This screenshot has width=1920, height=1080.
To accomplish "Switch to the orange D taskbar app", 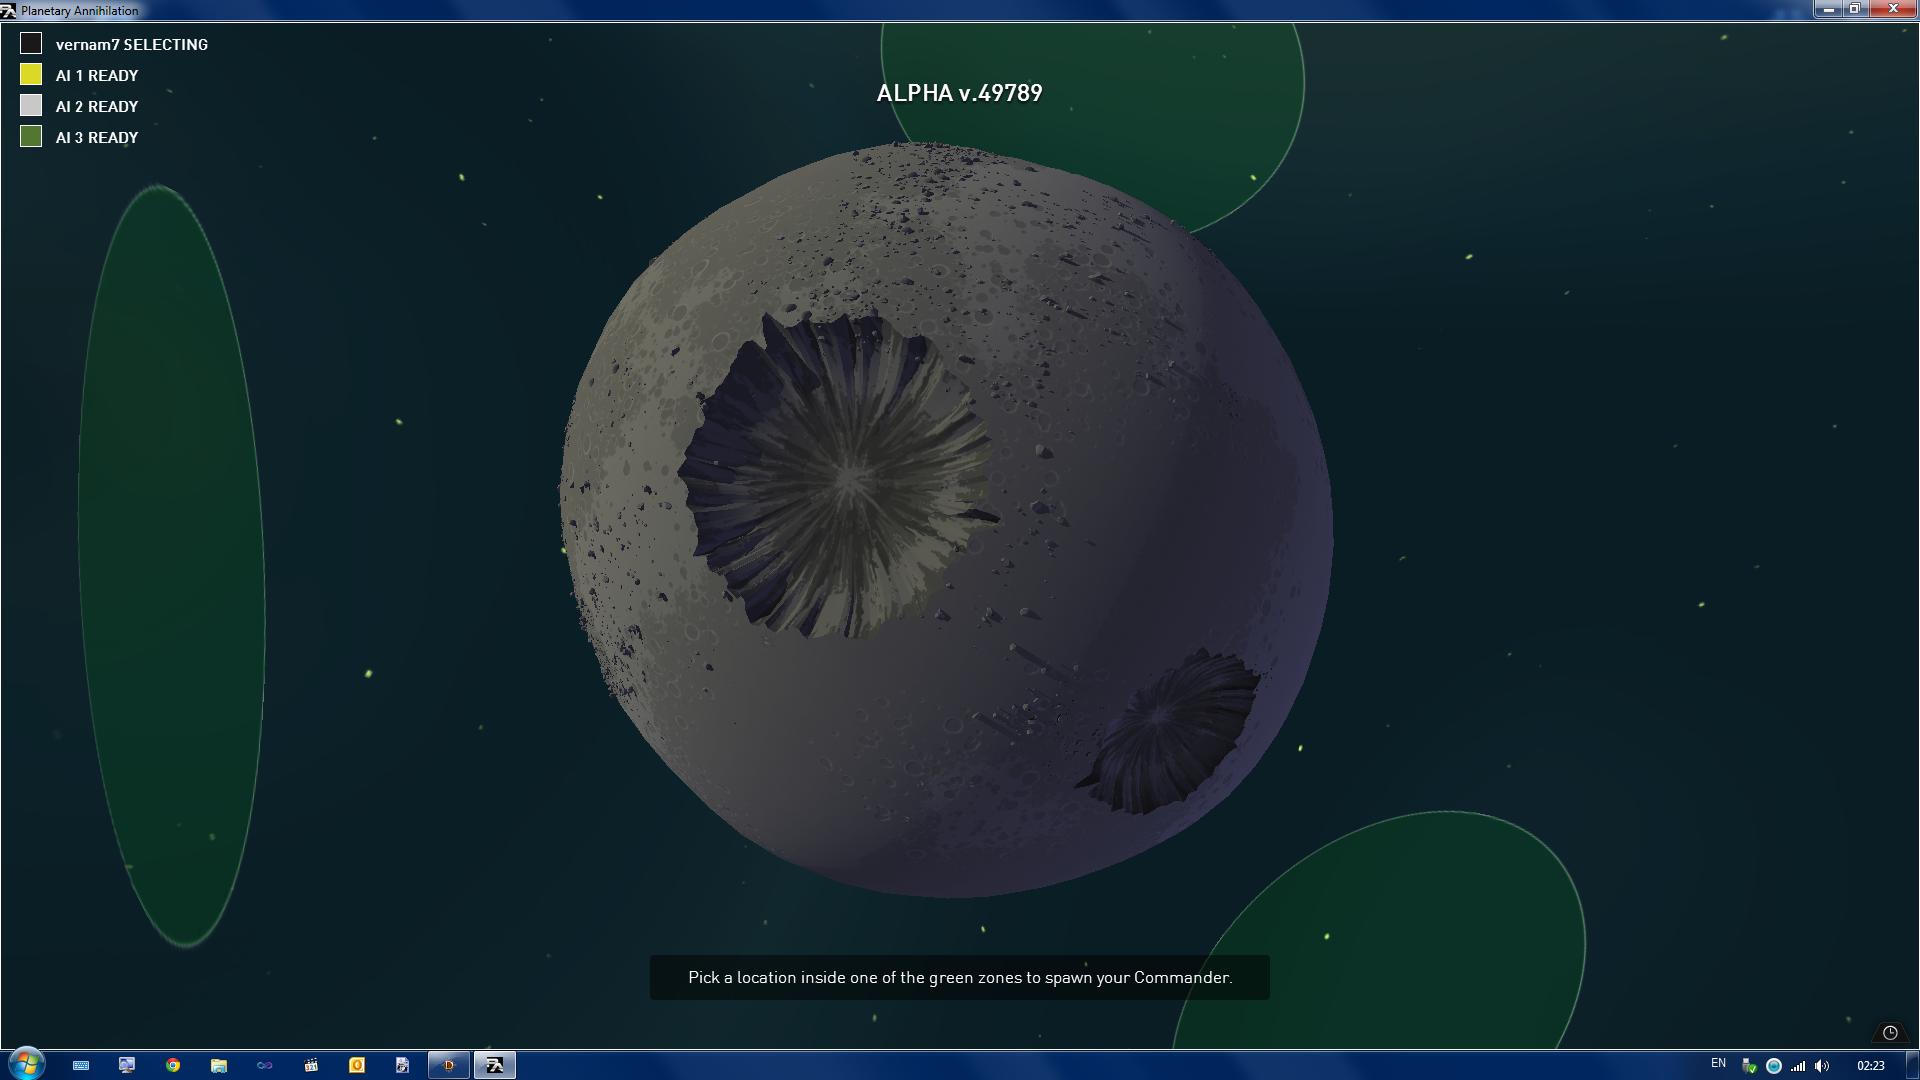I will pos(449,1065).
